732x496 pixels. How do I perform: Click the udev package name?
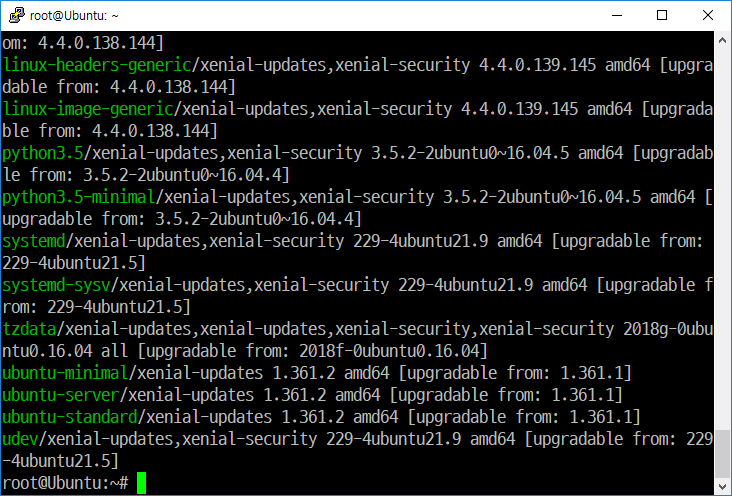pyautogui.click(x=20, y=439)
